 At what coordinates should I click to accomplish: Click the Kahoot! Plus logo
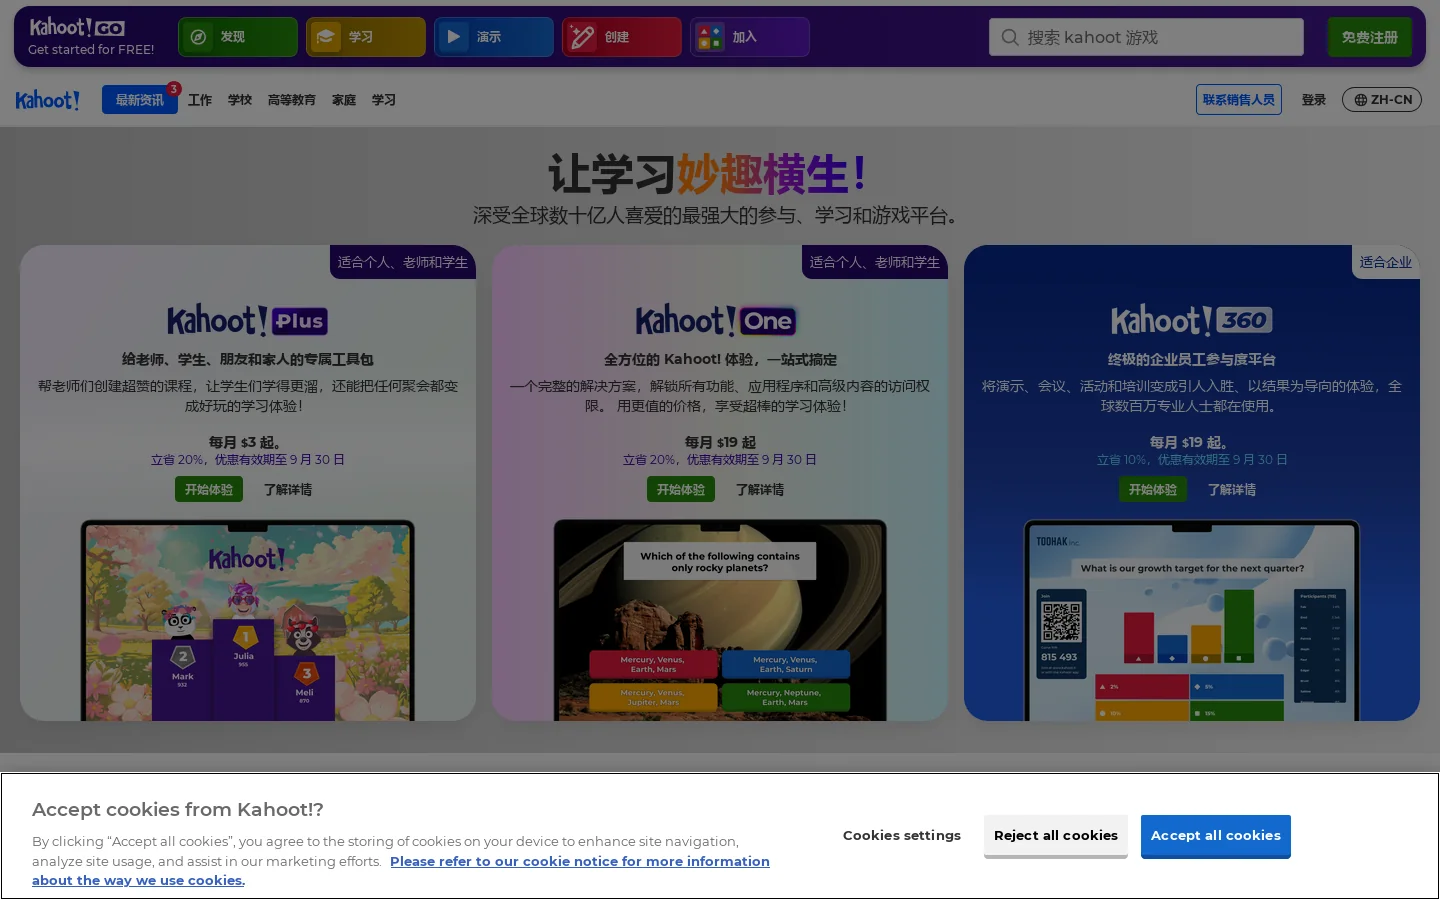248,321
